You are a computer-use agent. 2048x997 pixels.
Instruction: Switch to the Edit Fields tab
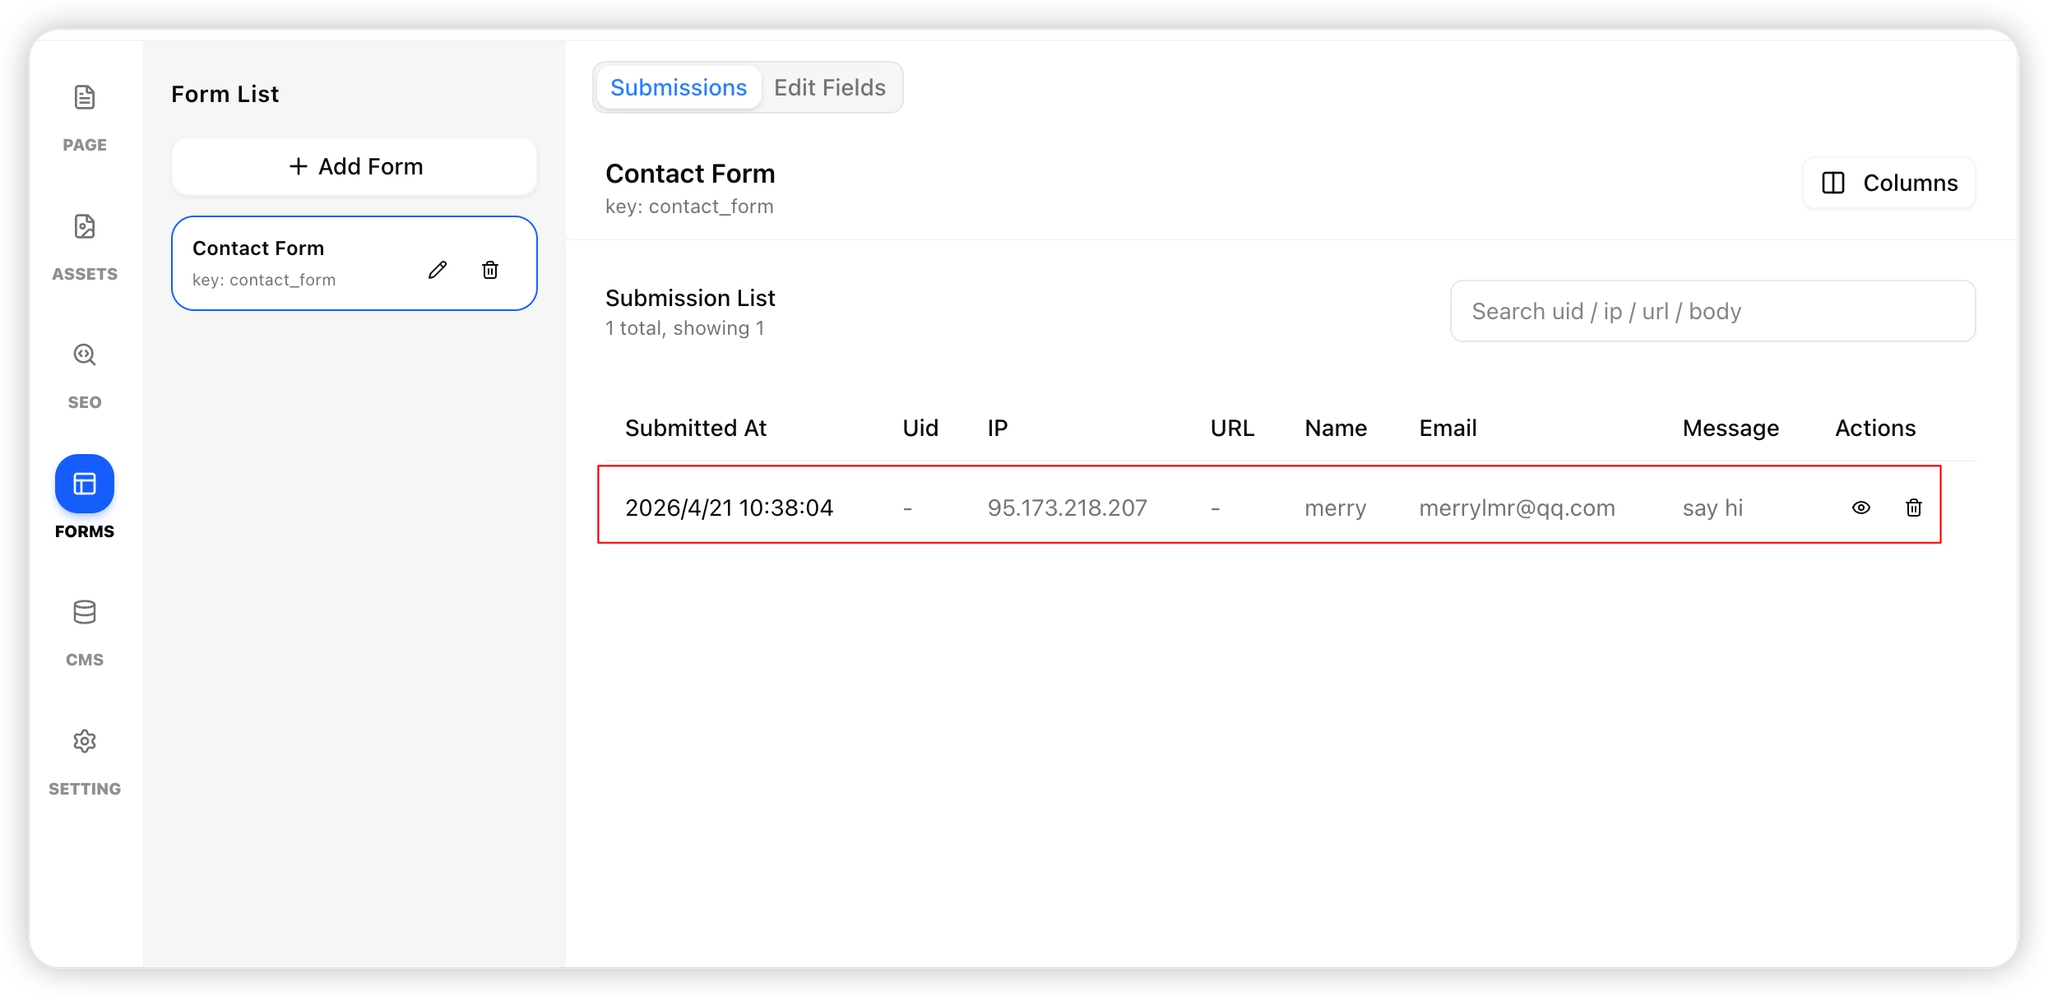tap(829, 88)
